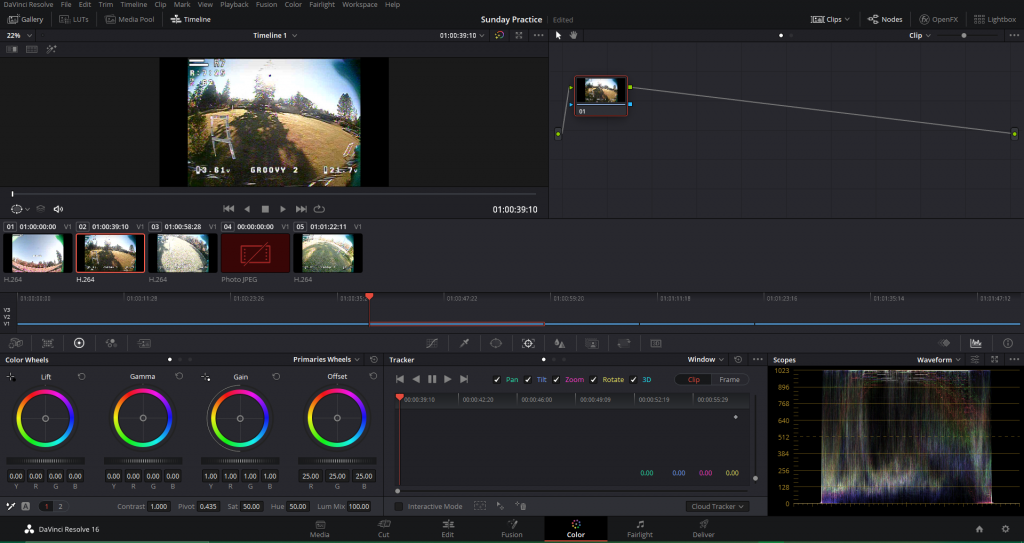Select clip 03 thumbnail

tap(183, 253)
